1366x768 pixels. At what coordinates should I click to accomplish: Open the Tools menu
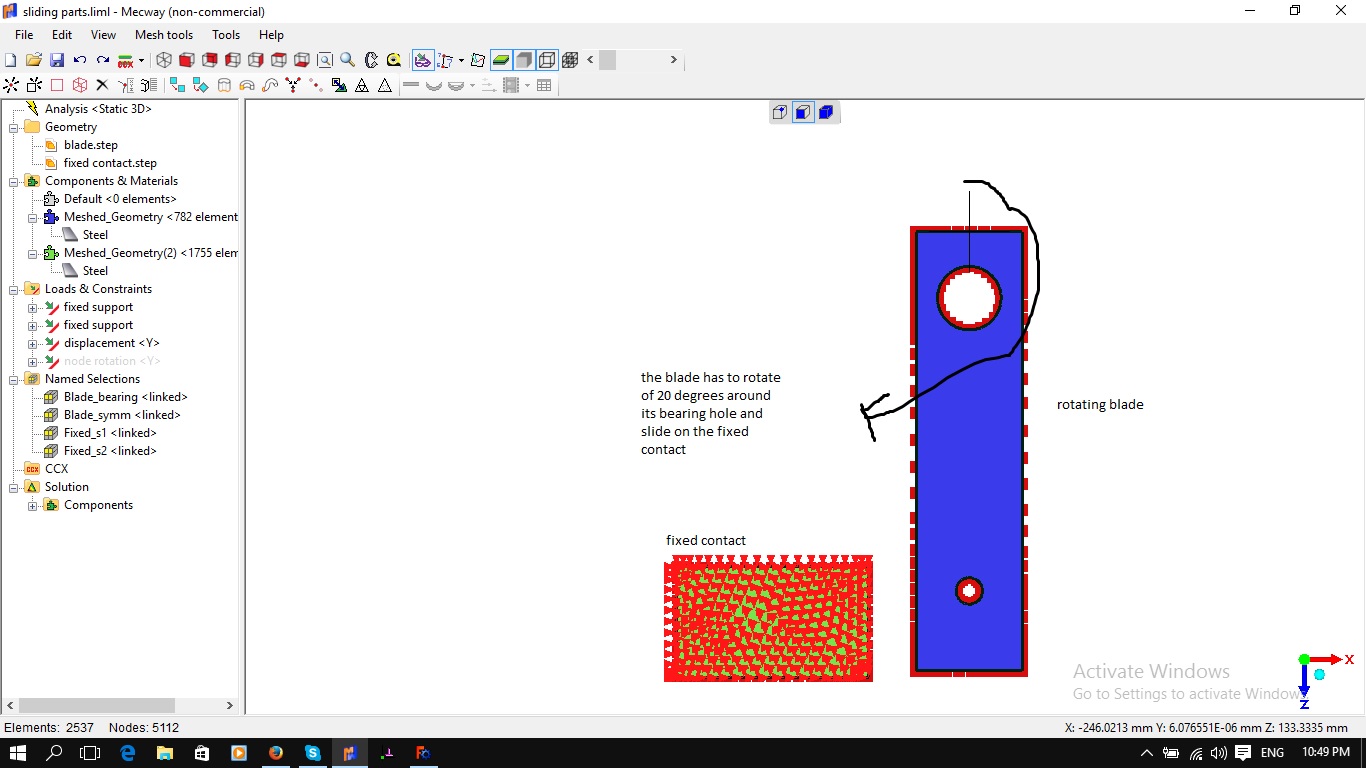pos(226,35)
